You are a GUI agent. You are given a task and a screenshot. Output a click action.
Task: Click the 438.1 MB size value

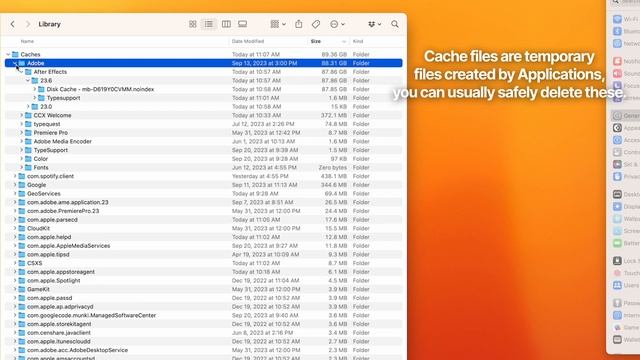point(334,176)
